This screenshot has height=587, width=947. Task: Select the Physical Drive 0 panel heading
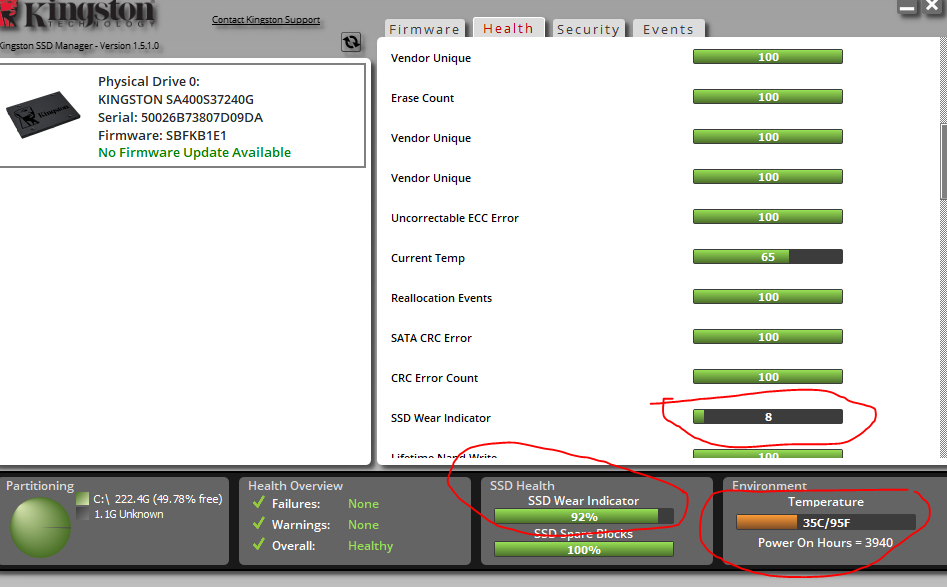click(x=149, y=82)
